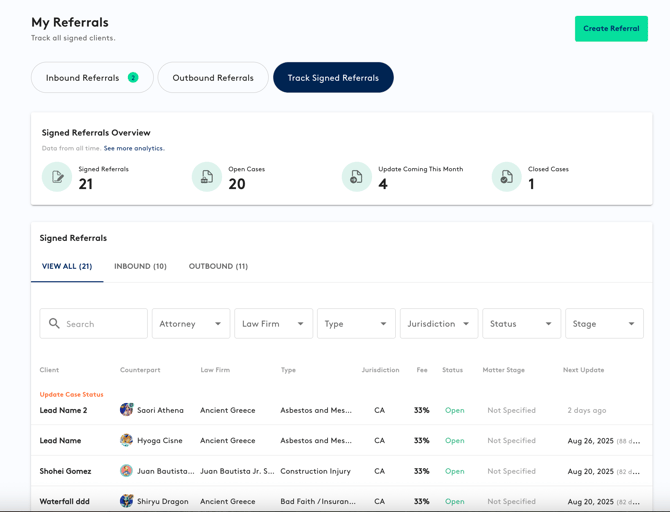The image size is (670, 512).
Task: Expand the Law Firm filter dropdown
Action: (x=273, y=324)
